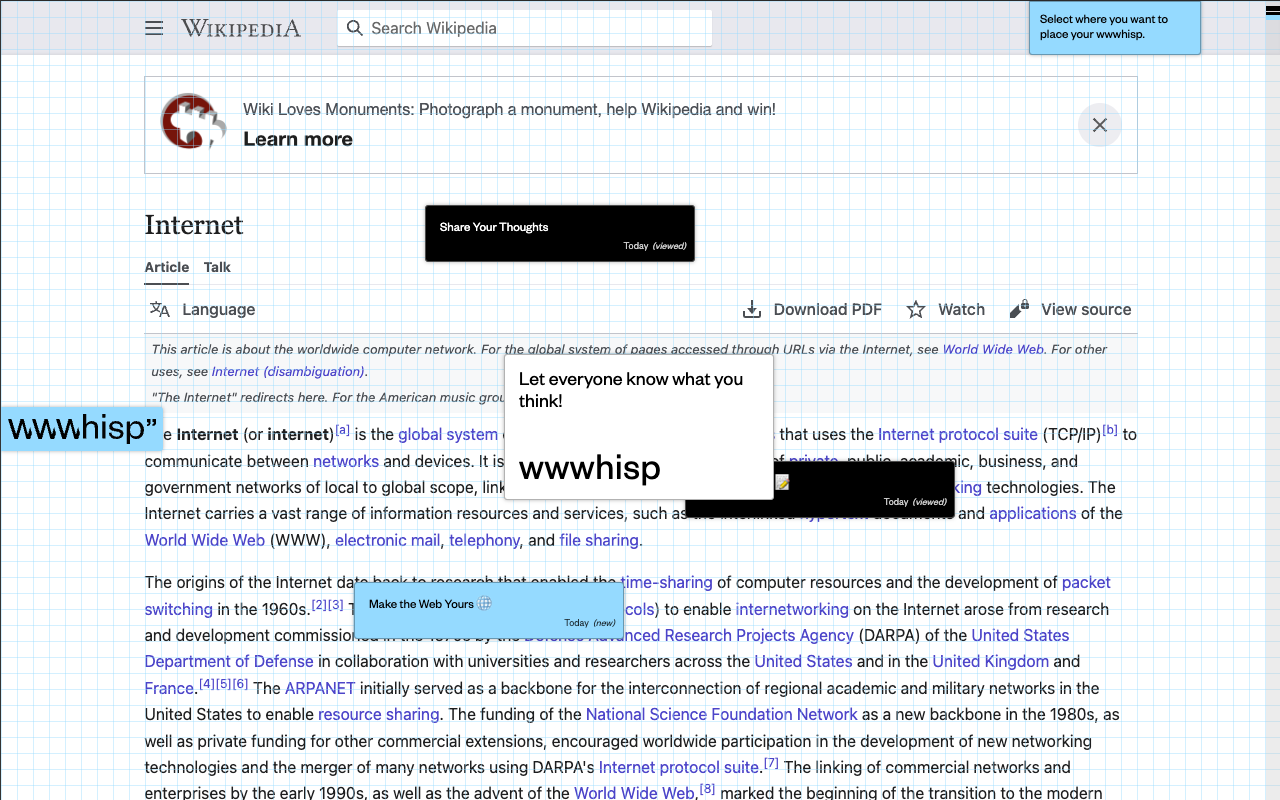This screenshot has height=800, width=1280.
Task: Open citation reference [7]
Action: (x=771, y=763)
